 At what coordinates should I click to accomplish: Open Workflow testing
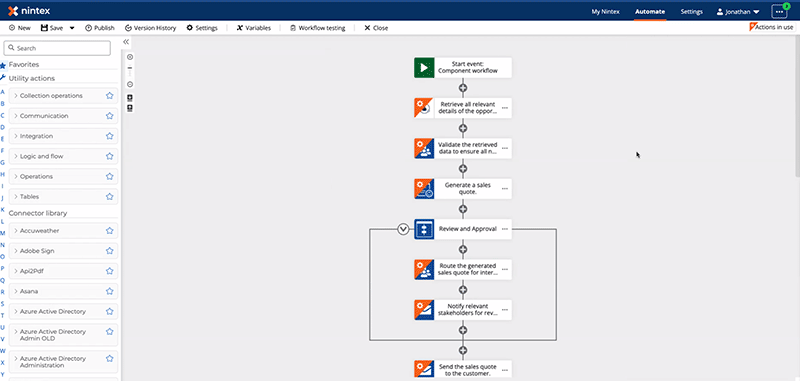click(317, 28)
